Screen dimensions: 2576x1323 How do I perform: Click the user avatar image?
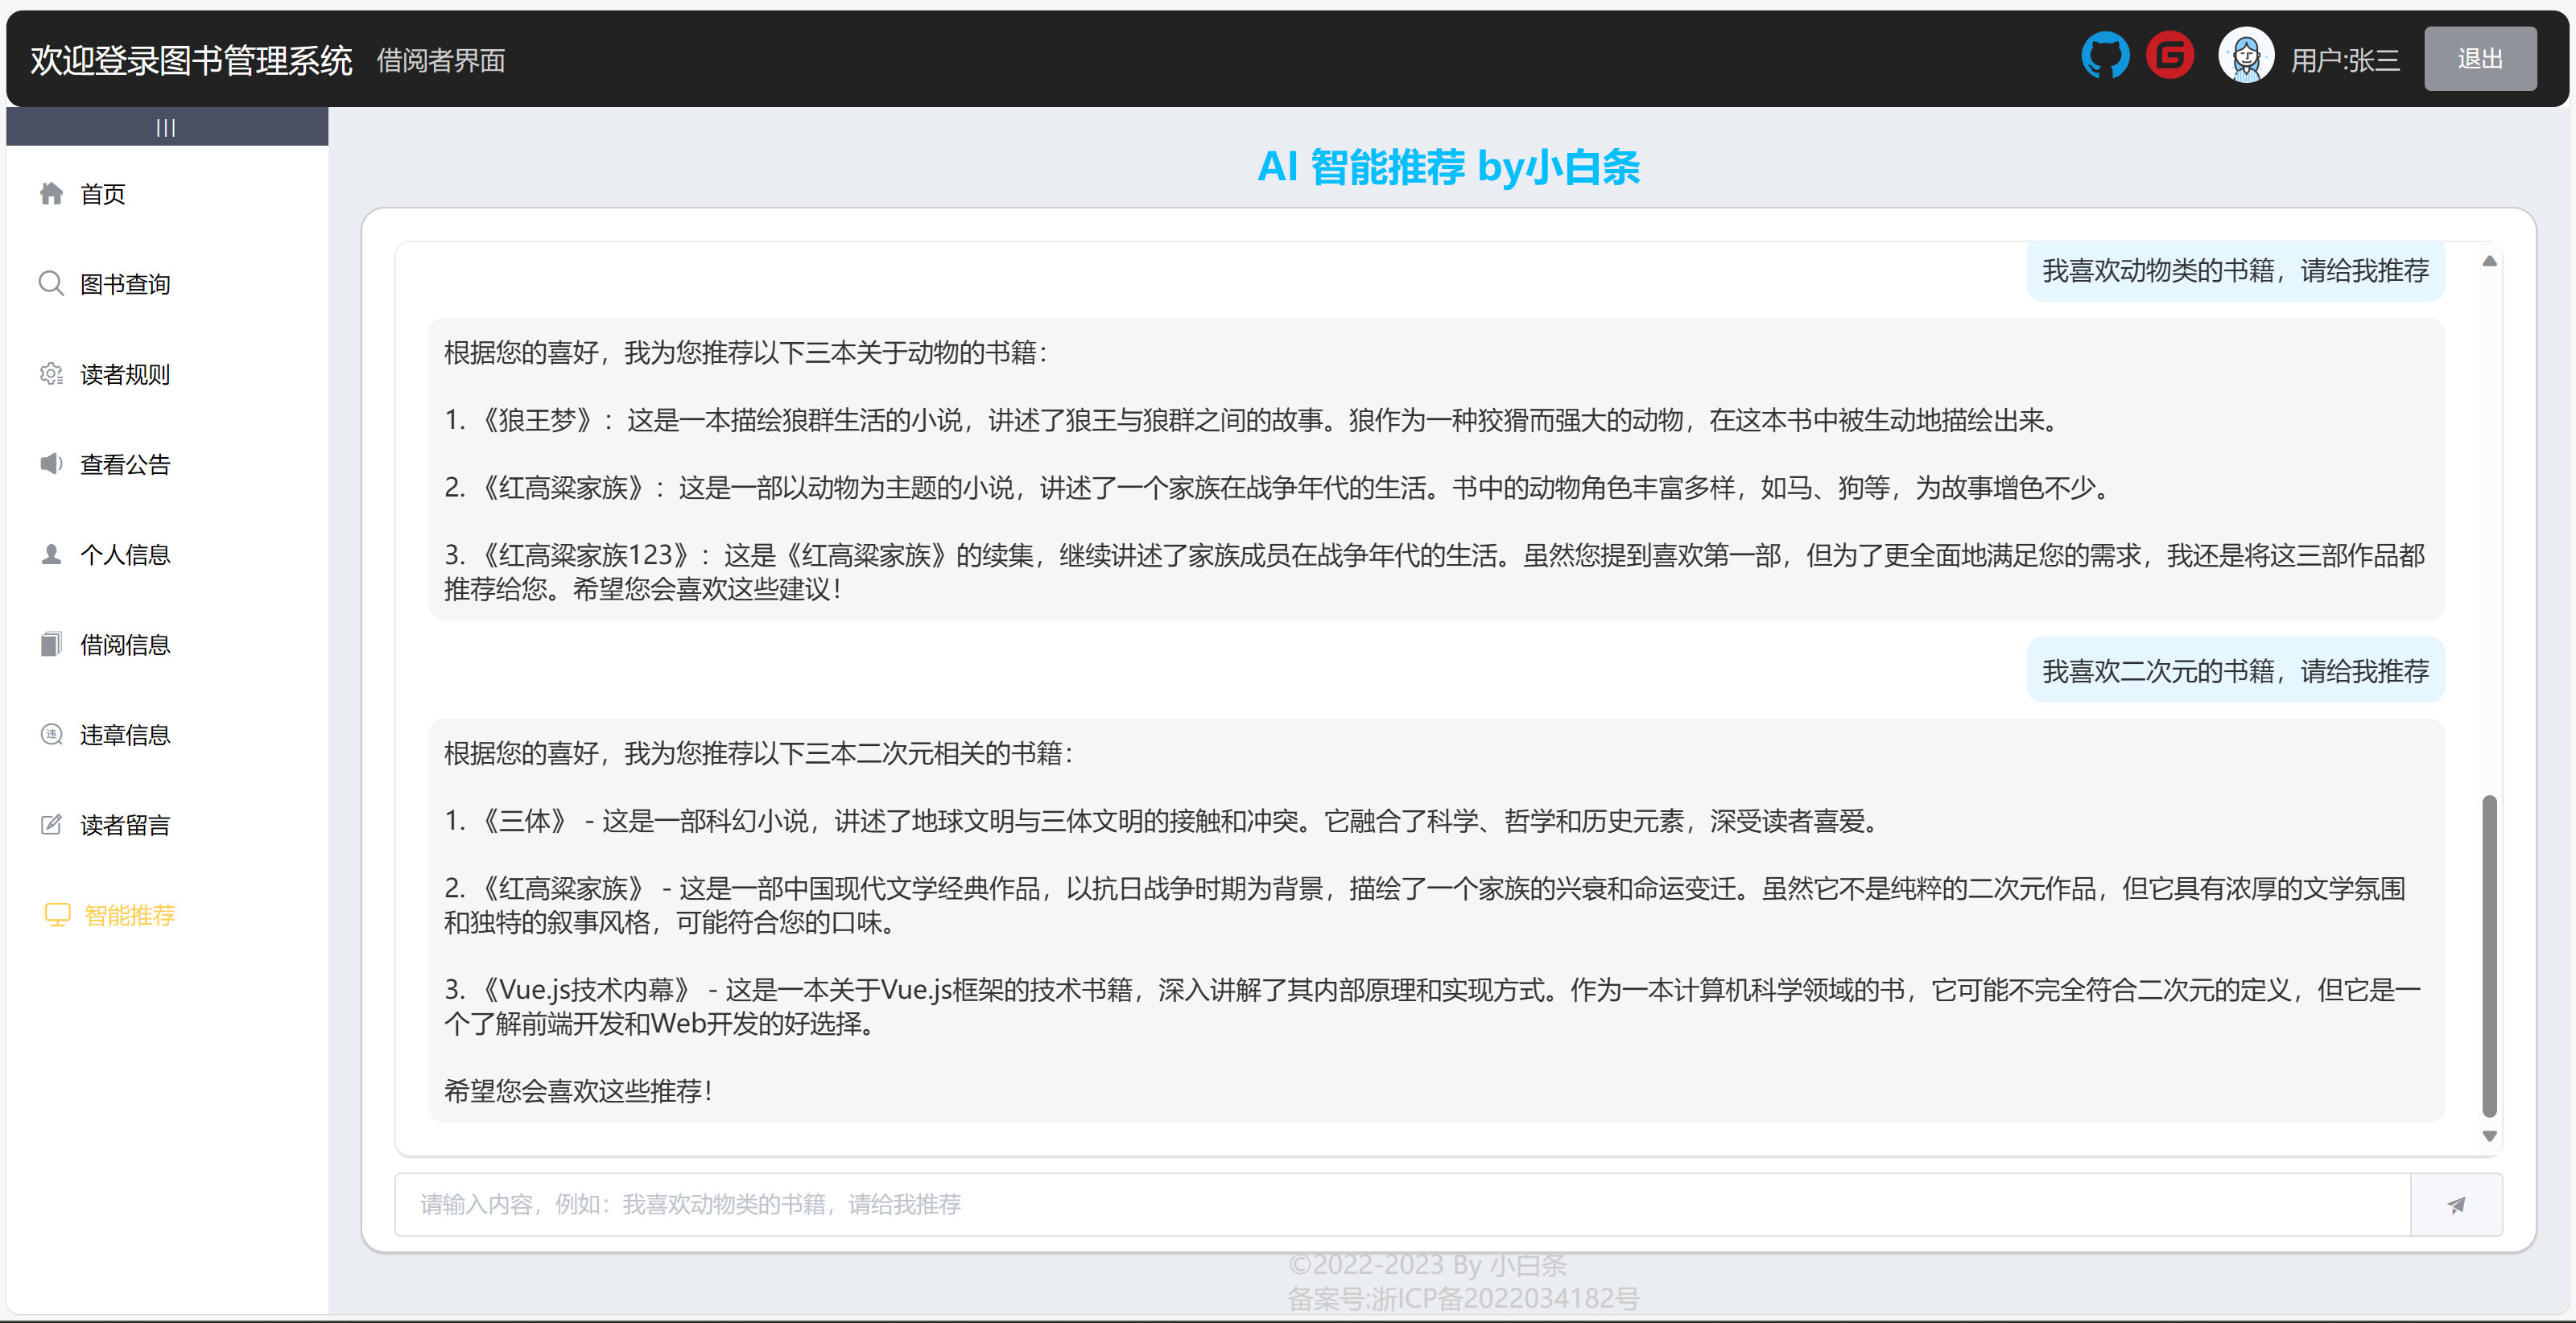[2245, 57]
